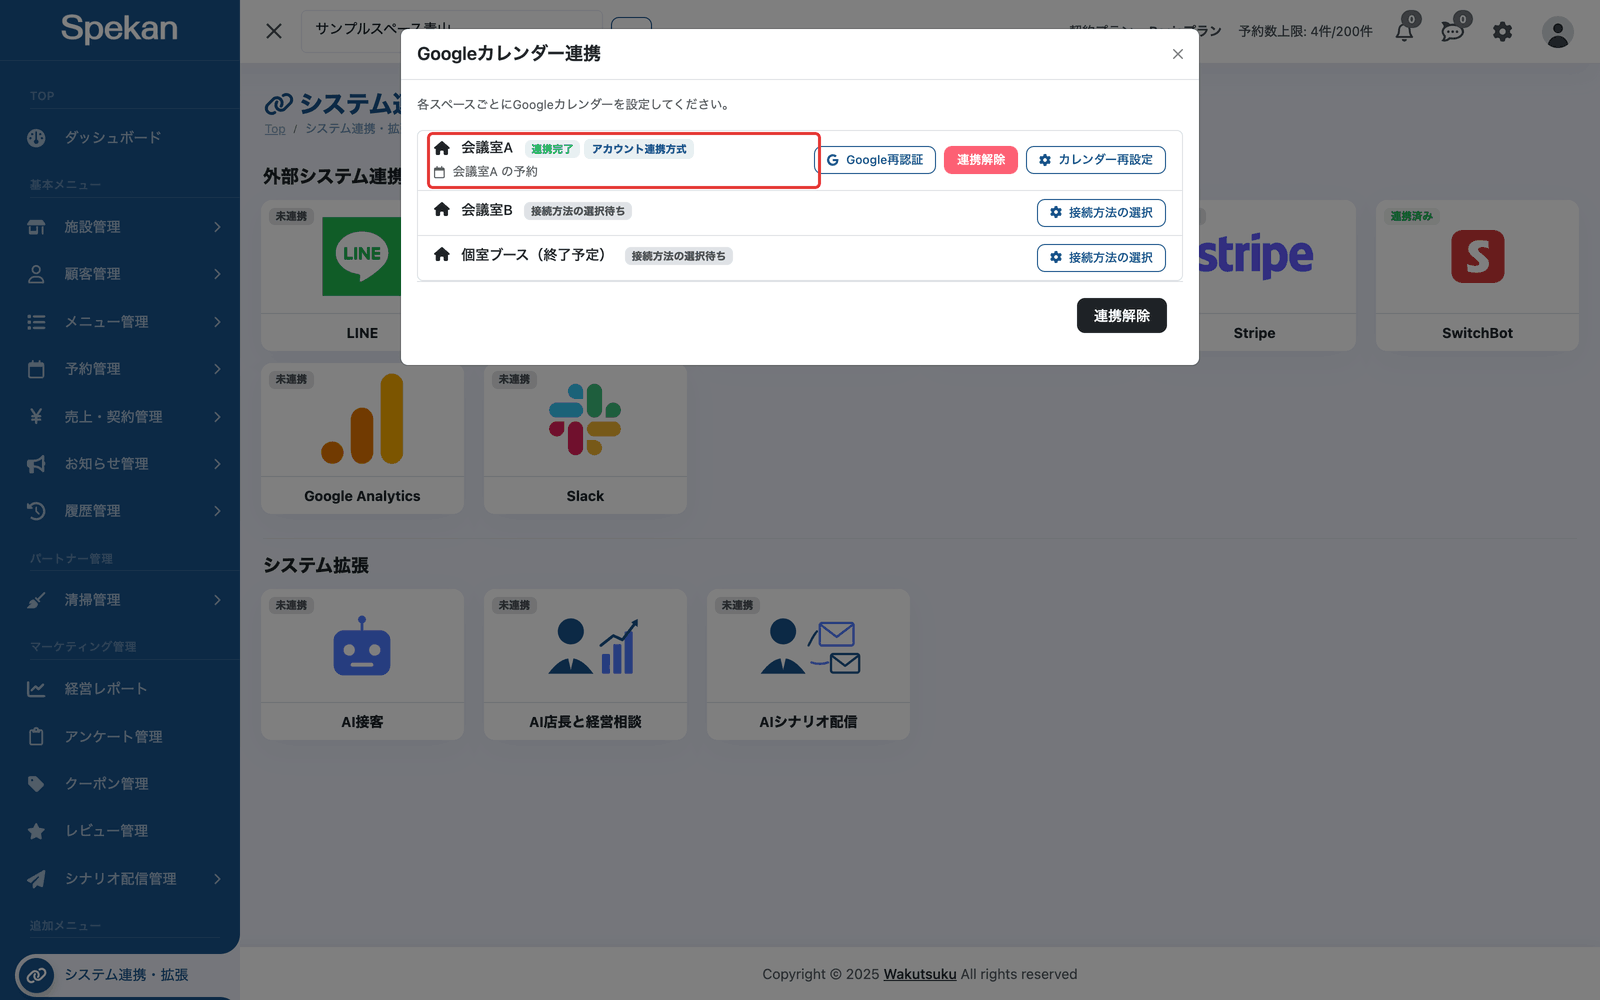Open the user profile avatar
Image resolution: width=1600 pixels, height=1000 pixels.
pyautogui.click(x=1557, y=32)
